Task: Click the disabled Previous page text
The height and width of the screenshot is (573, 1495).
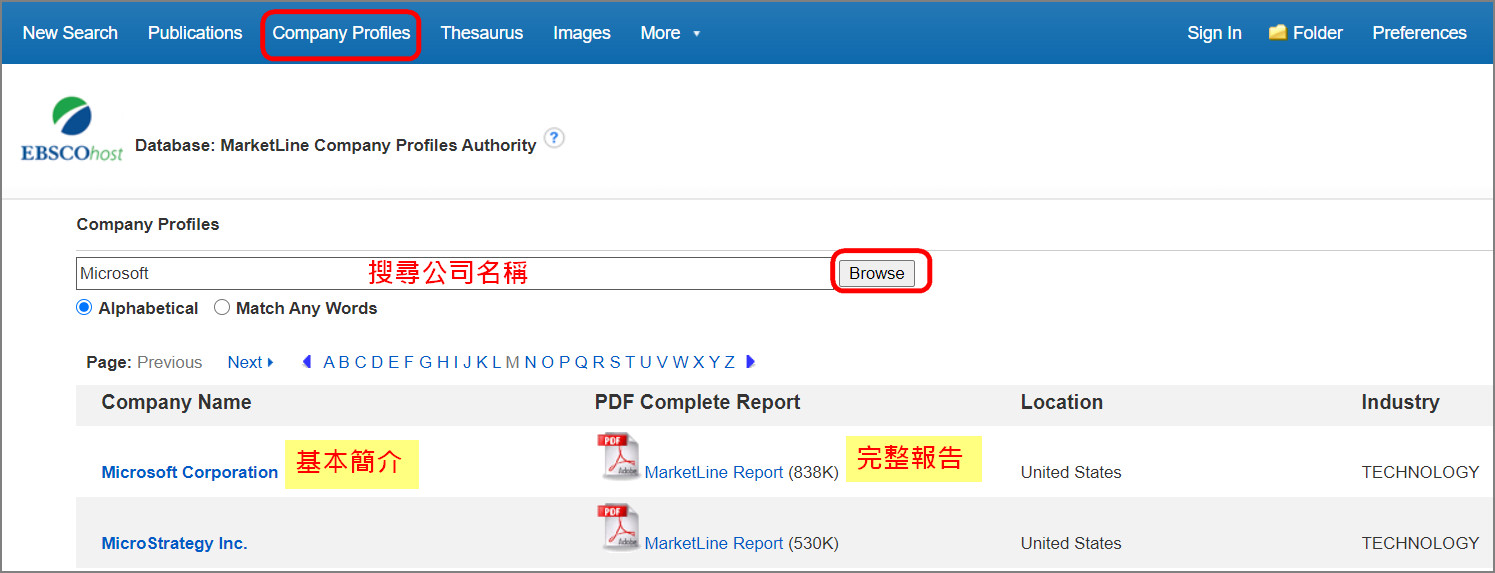Action: (169, 362)
